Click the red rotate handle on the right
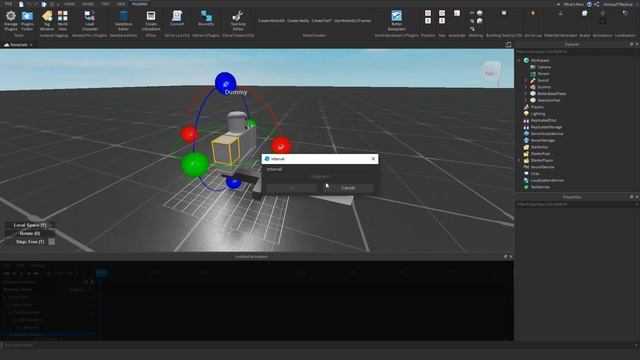This screenshot has height=360, width=640. tap(281, 146)
